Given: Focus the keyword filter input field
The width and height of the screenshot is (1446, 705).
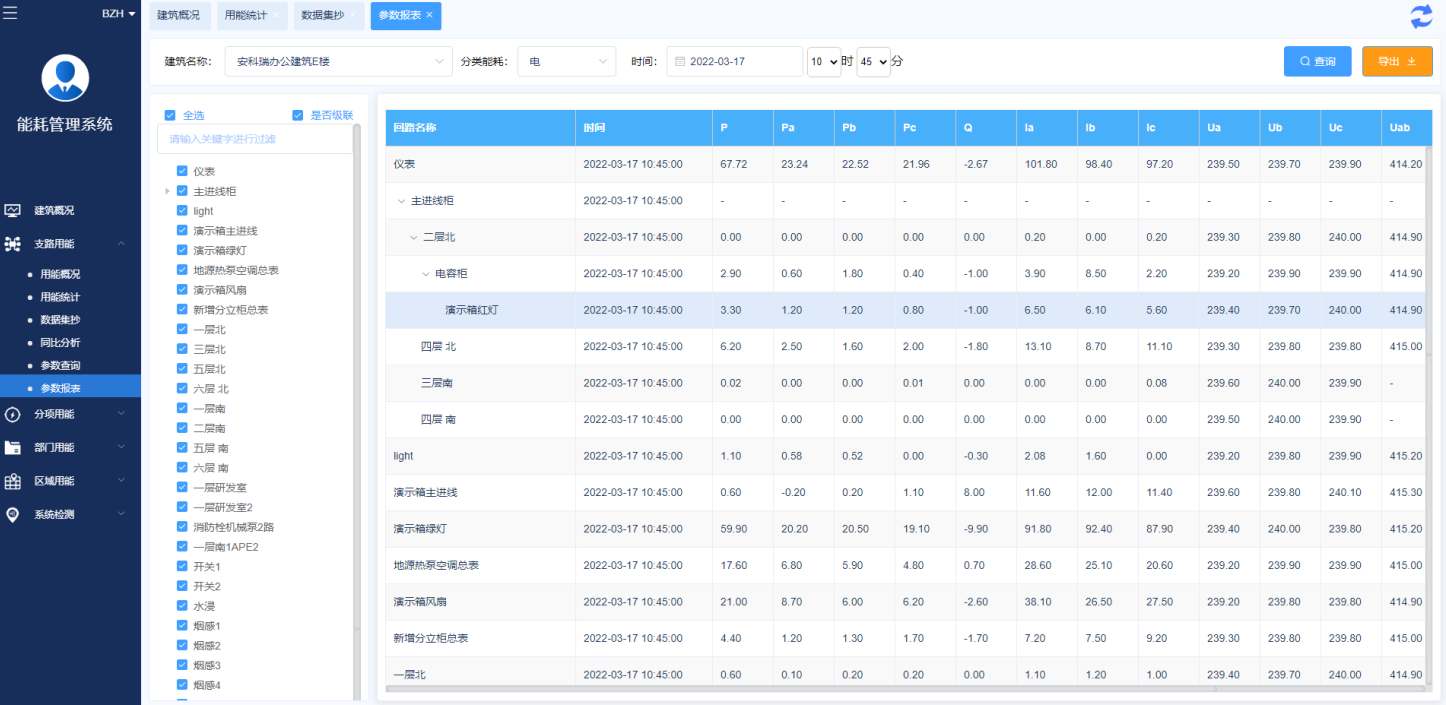Looking at the screenshot, I should click(255, 139).
